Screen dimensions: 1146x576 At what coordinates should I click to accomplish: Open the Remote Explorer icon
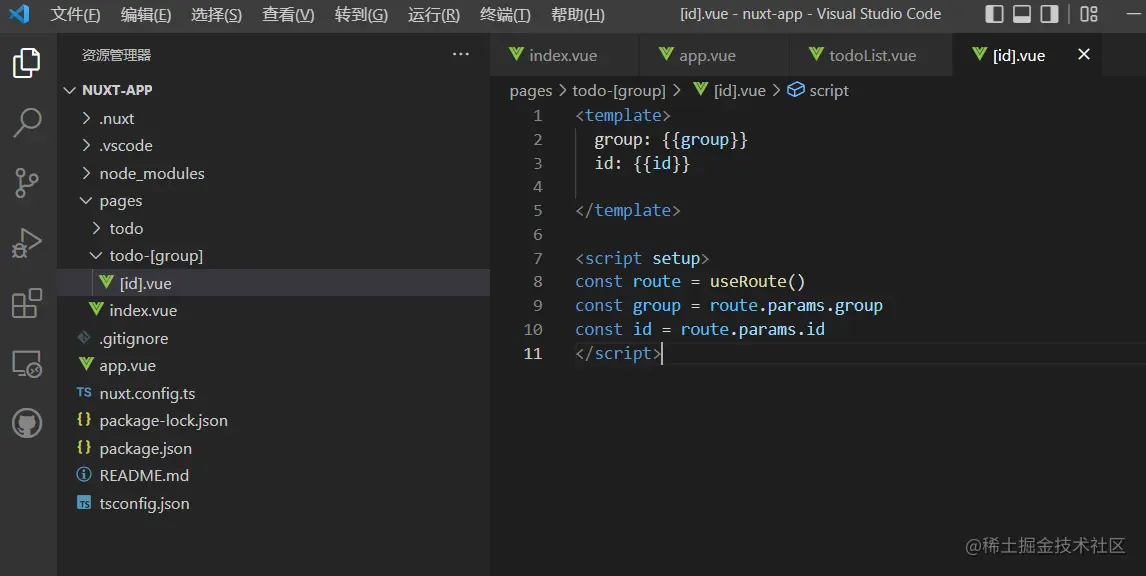[x=27, y=363]
